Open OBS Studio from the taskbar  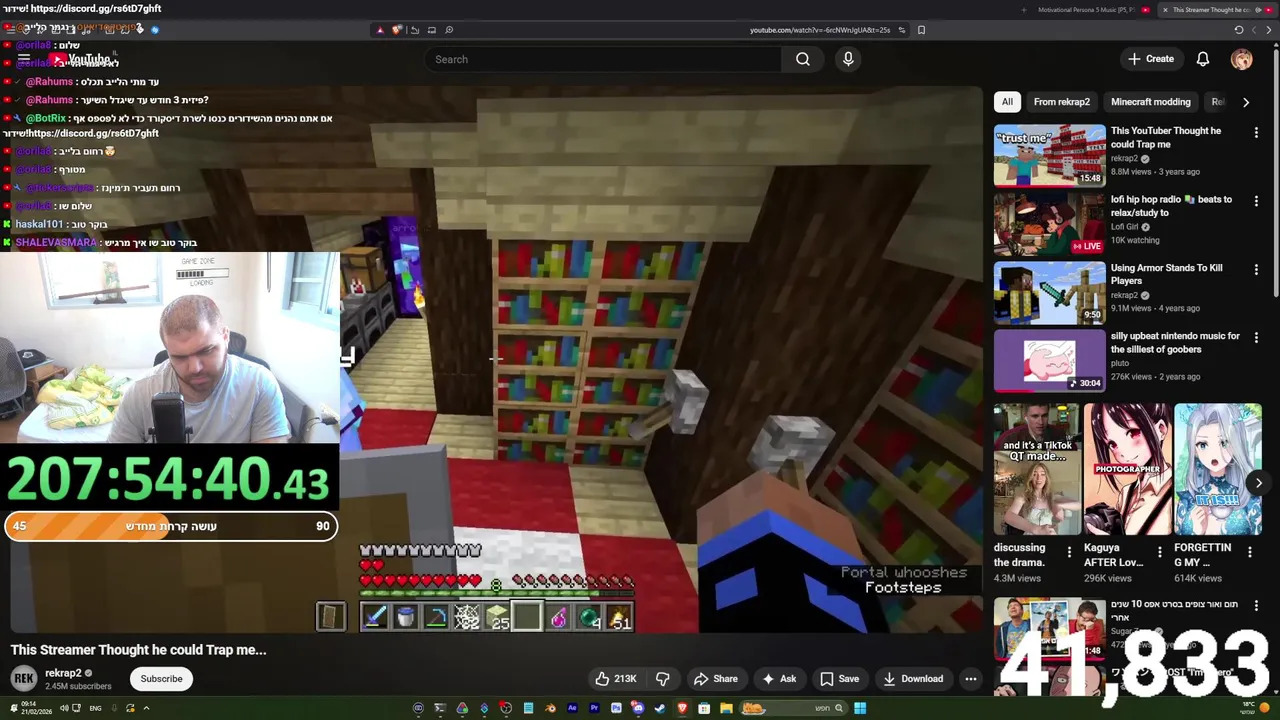click(506, 708)
